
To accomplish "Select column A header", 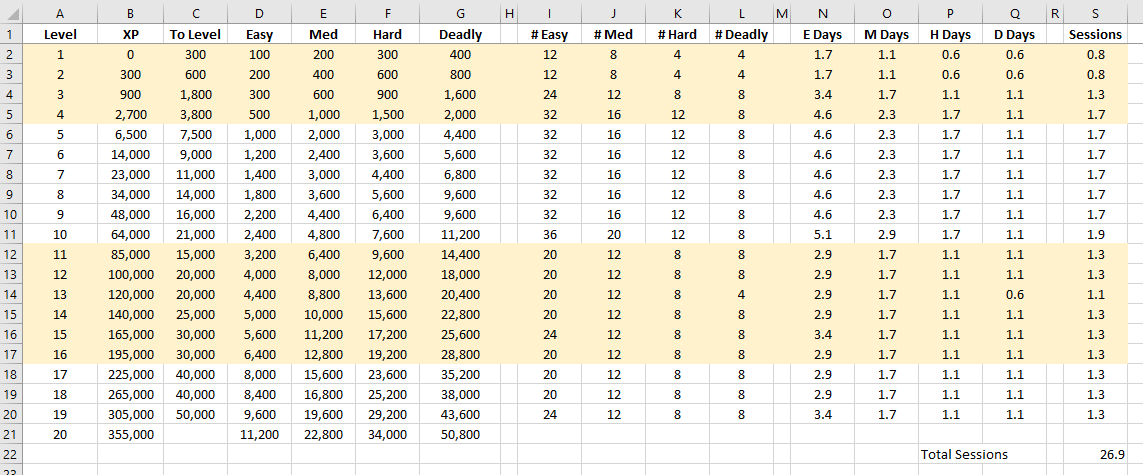I will 60,13.
